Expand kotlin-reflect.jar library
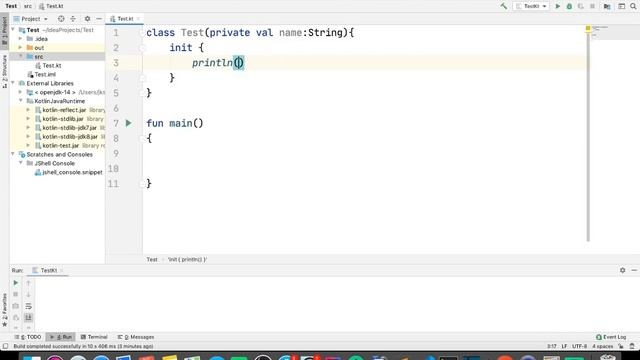The image size is (640, 360). coord(28,110)
